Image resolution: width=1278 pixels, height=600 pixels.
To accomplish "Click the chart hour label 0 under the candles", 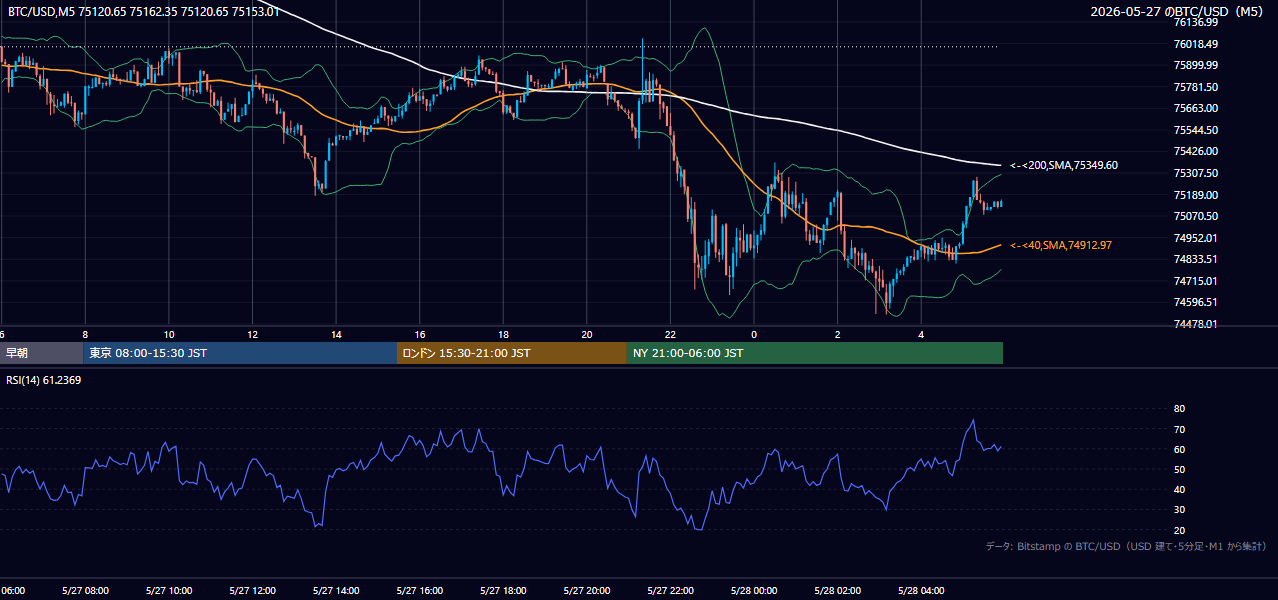I will [x=754, y=334].
